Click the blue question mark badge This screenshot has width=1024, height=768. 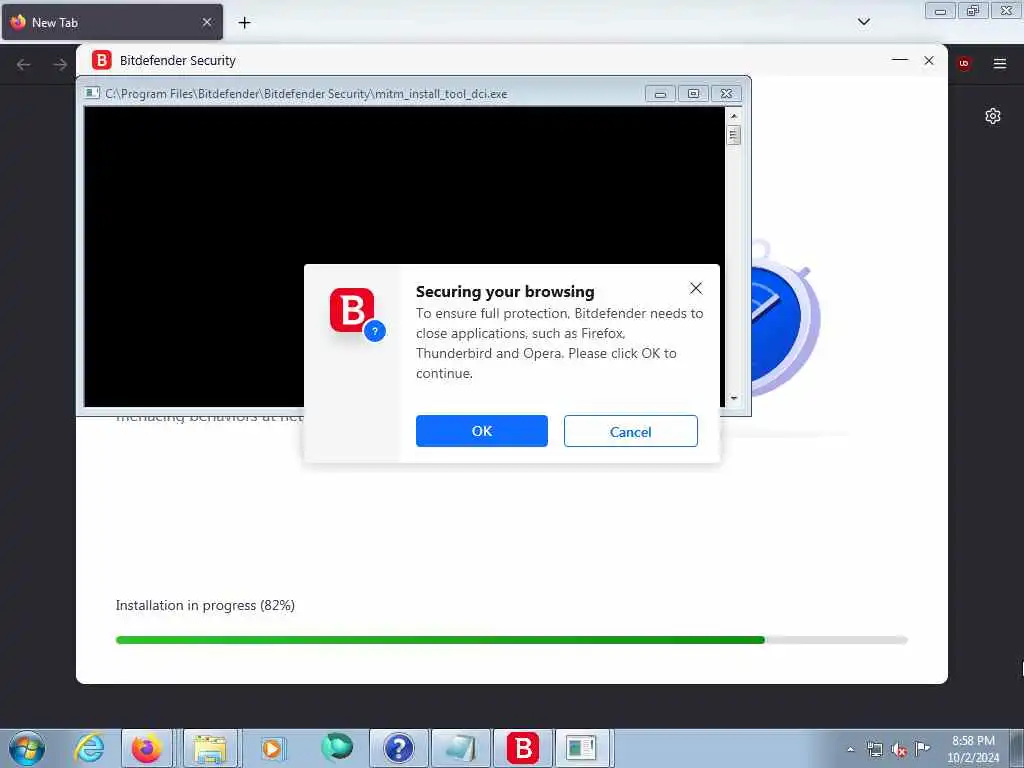(x=375, y=331)
